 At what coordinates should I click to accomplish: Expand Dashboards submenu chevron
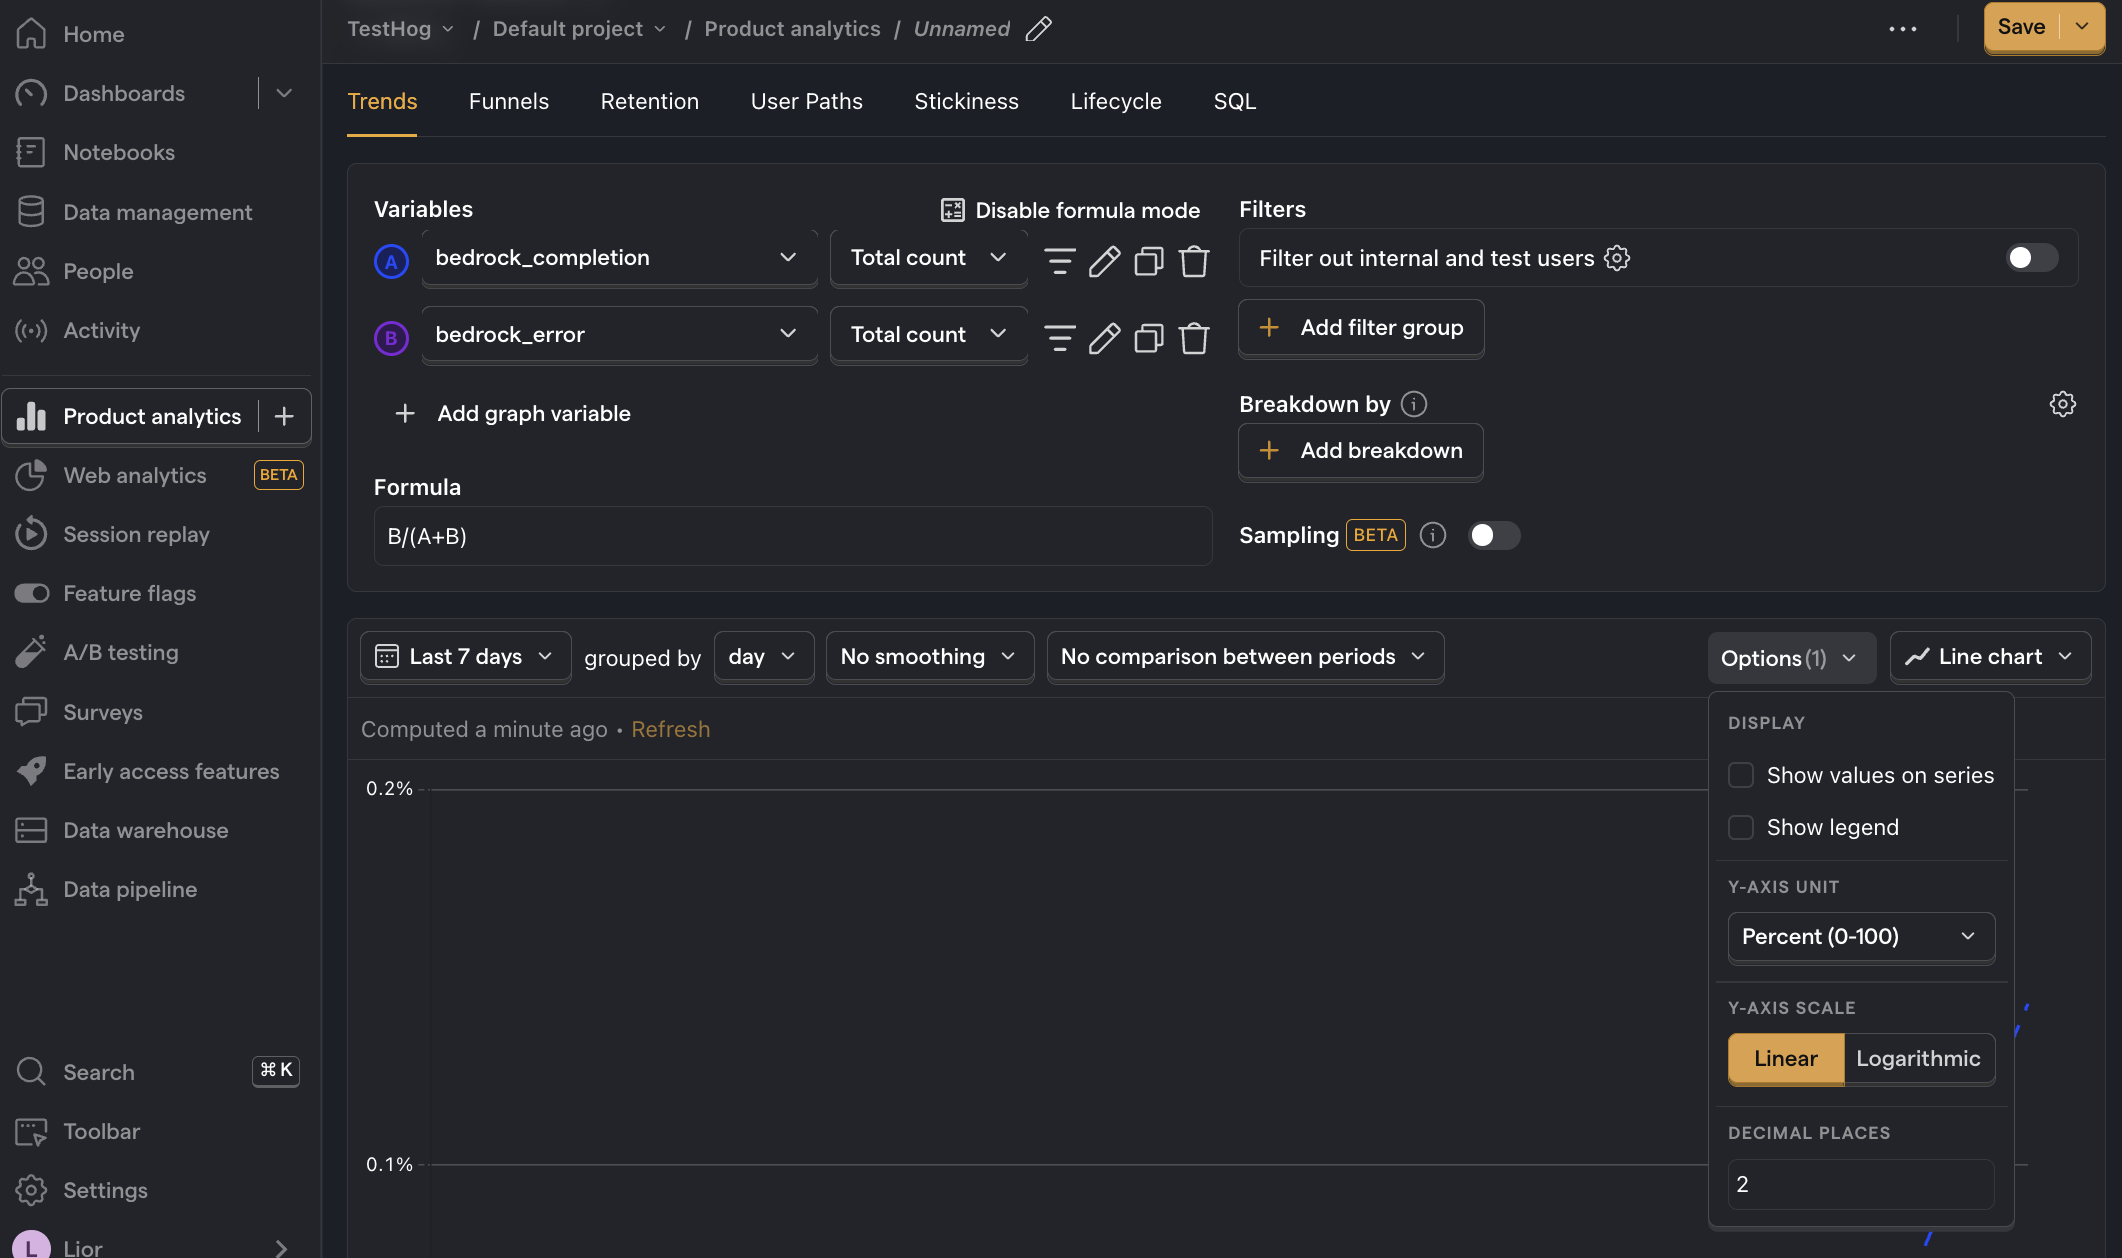[284, 93]
